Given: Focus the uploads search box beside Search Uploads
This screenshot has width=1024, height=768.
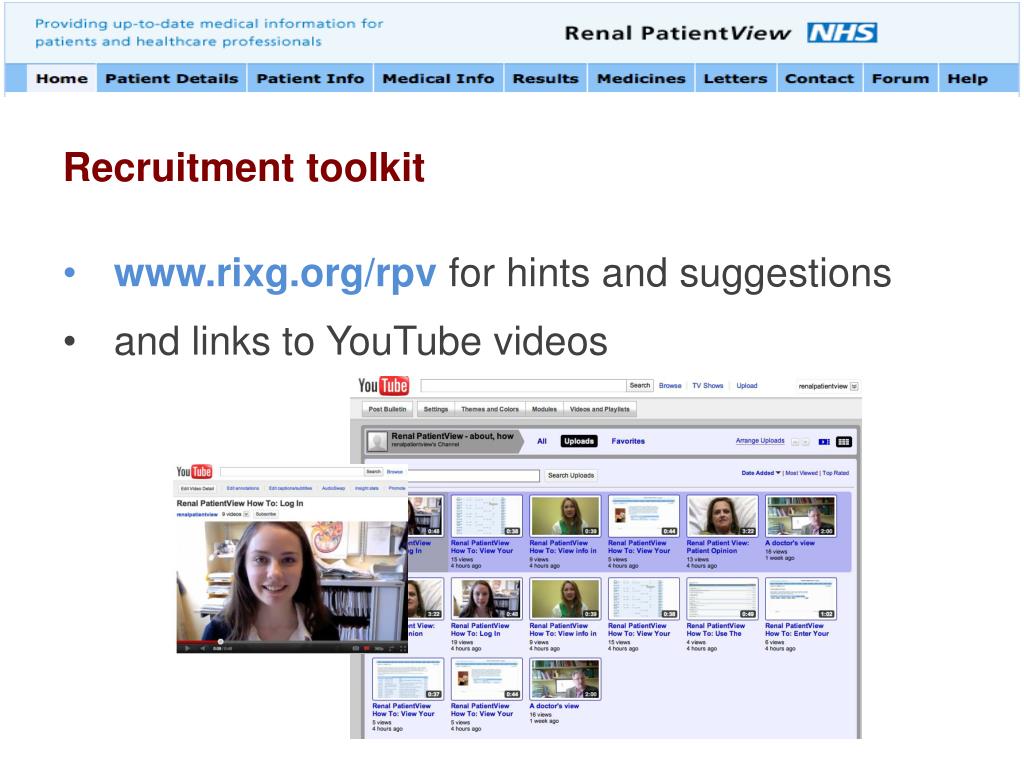Looking at the screenshot, I should click(x=473, y=475).
